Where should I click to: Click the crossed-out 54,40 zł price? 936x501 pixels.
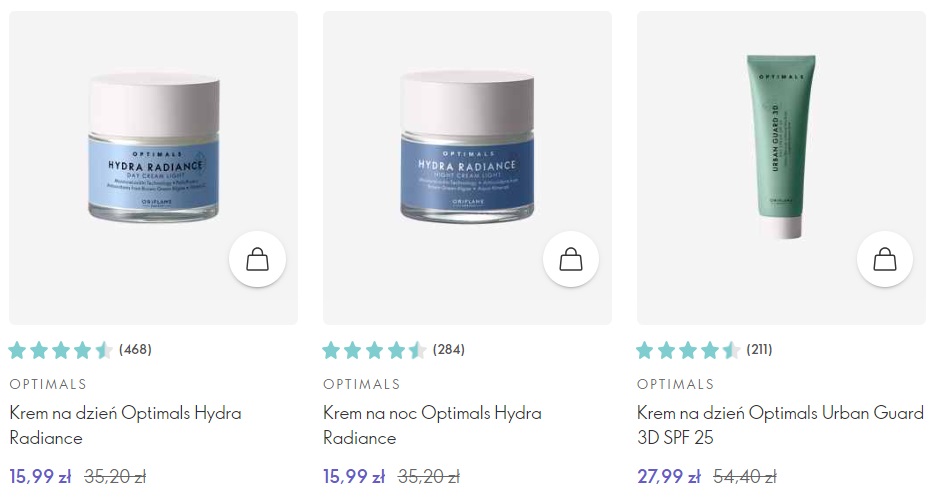click(x=745, y=477)
